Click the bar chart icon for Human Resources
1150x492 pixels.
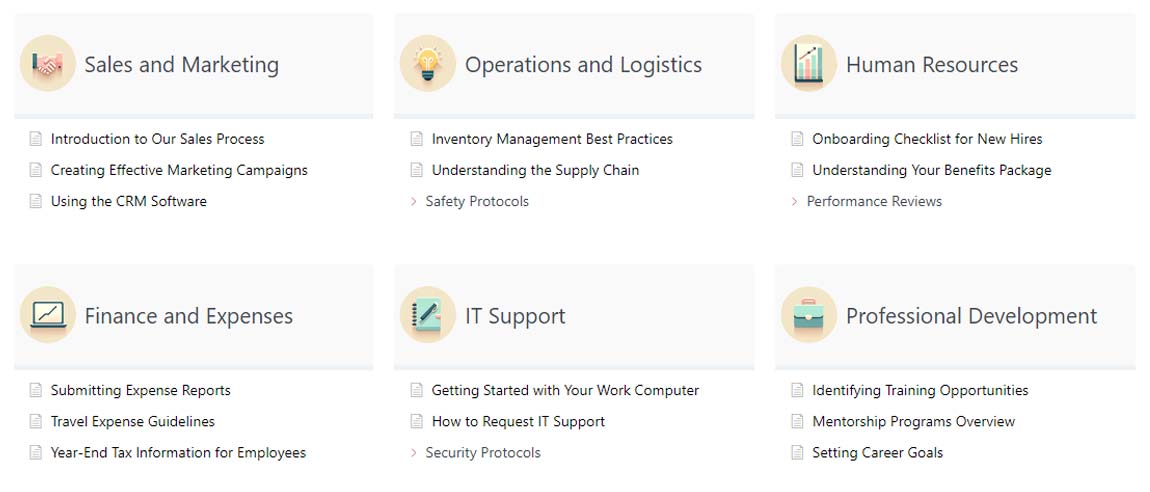coord(808,65)
